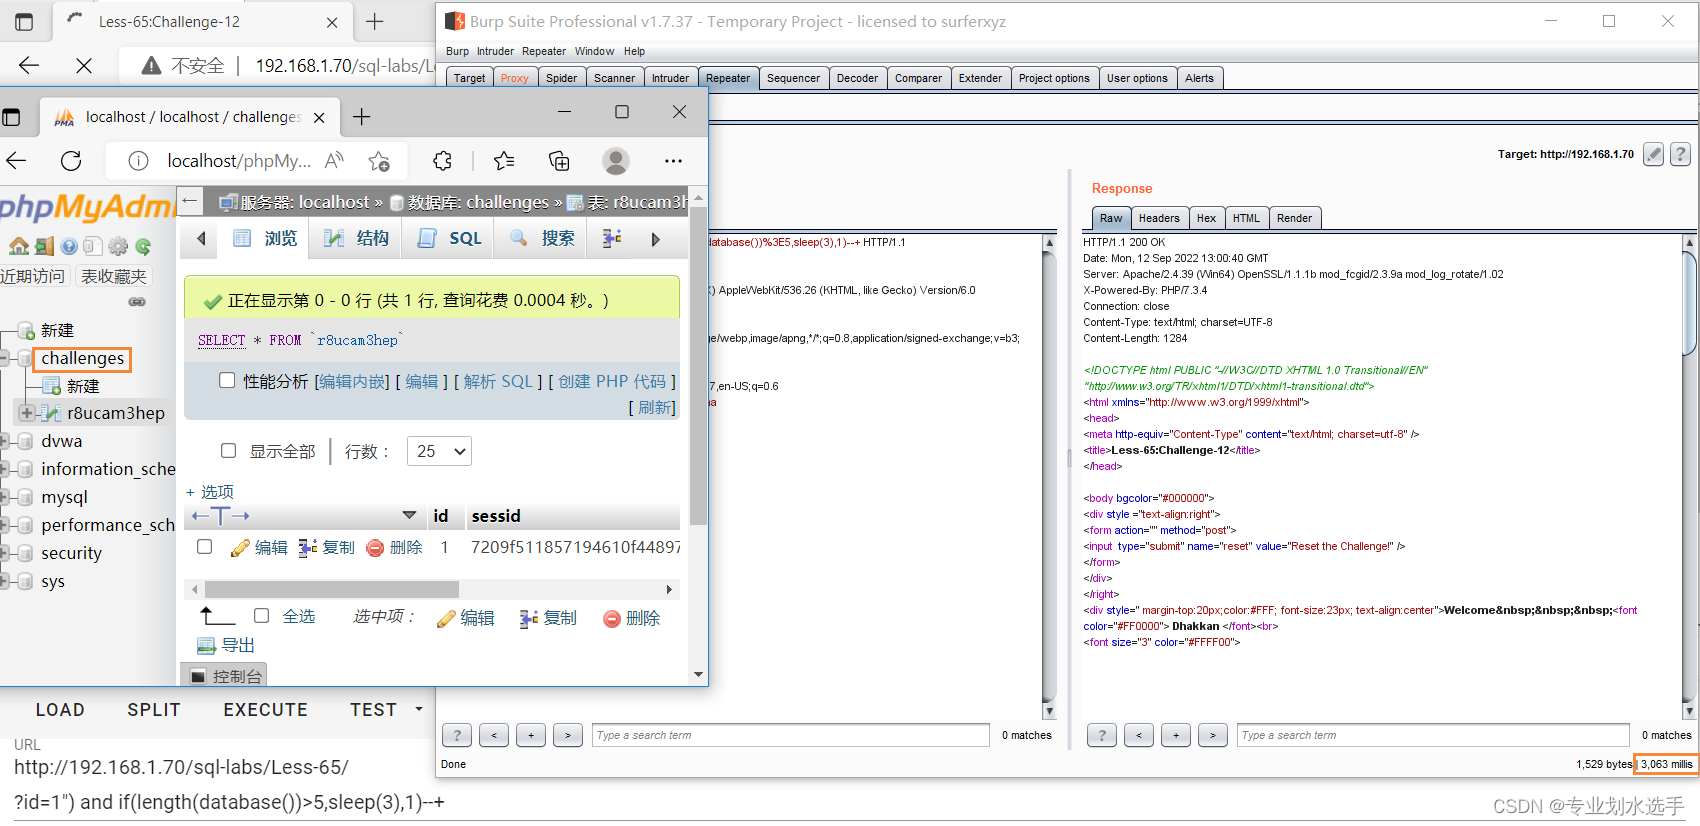The height and width of the screenshot is (826, 1700).
Task: Go back in the phpMyAdmin browser window
Action: [x=16, y=161]
